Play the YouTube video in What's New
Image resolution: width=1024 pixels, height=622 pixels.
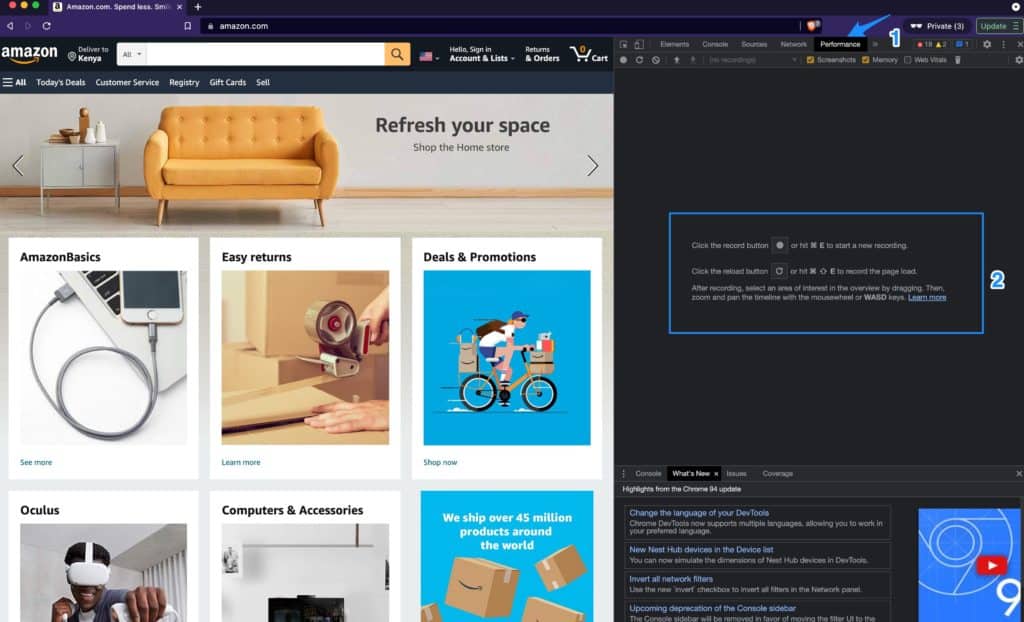tap(991, 565)
